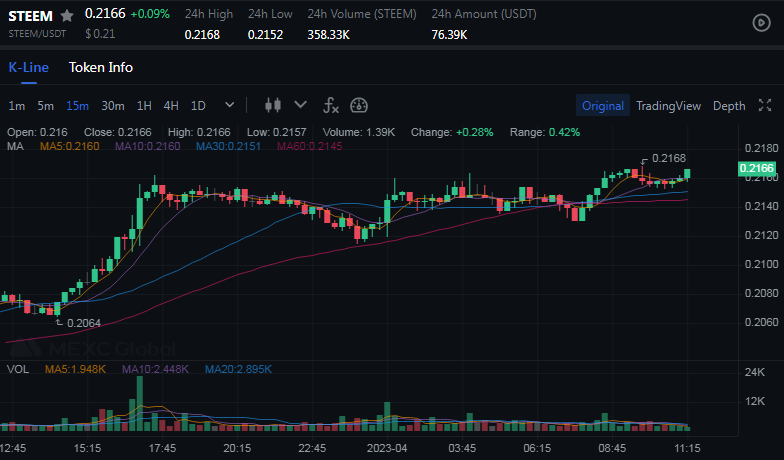Switch to the 4H interval
784x460 pixels.
171,106
